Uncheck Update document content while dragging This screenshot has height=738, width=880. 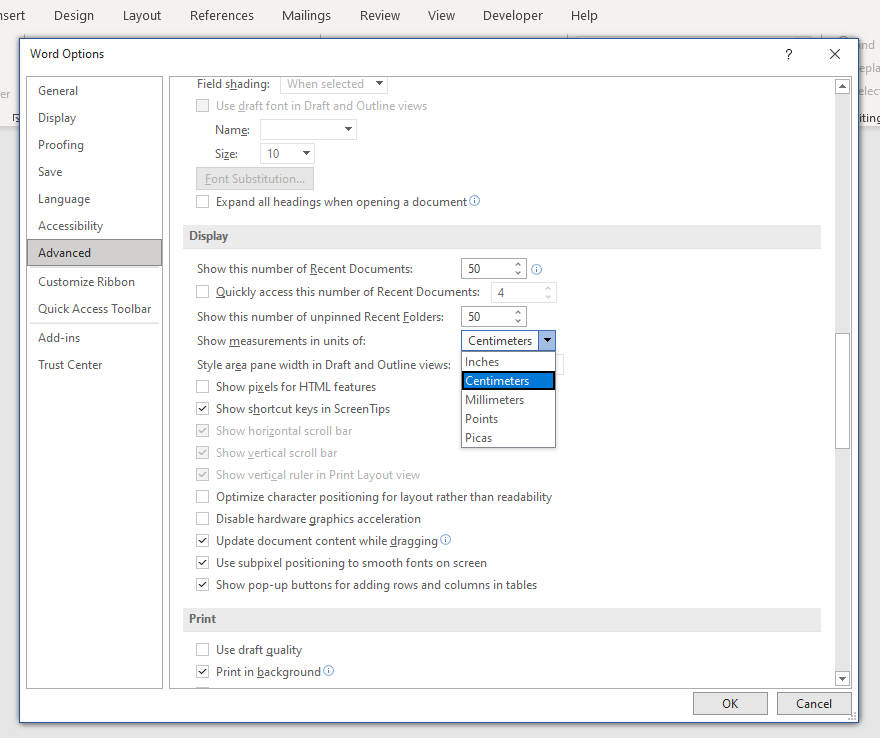pyautogui.click(x=203, y=540)
